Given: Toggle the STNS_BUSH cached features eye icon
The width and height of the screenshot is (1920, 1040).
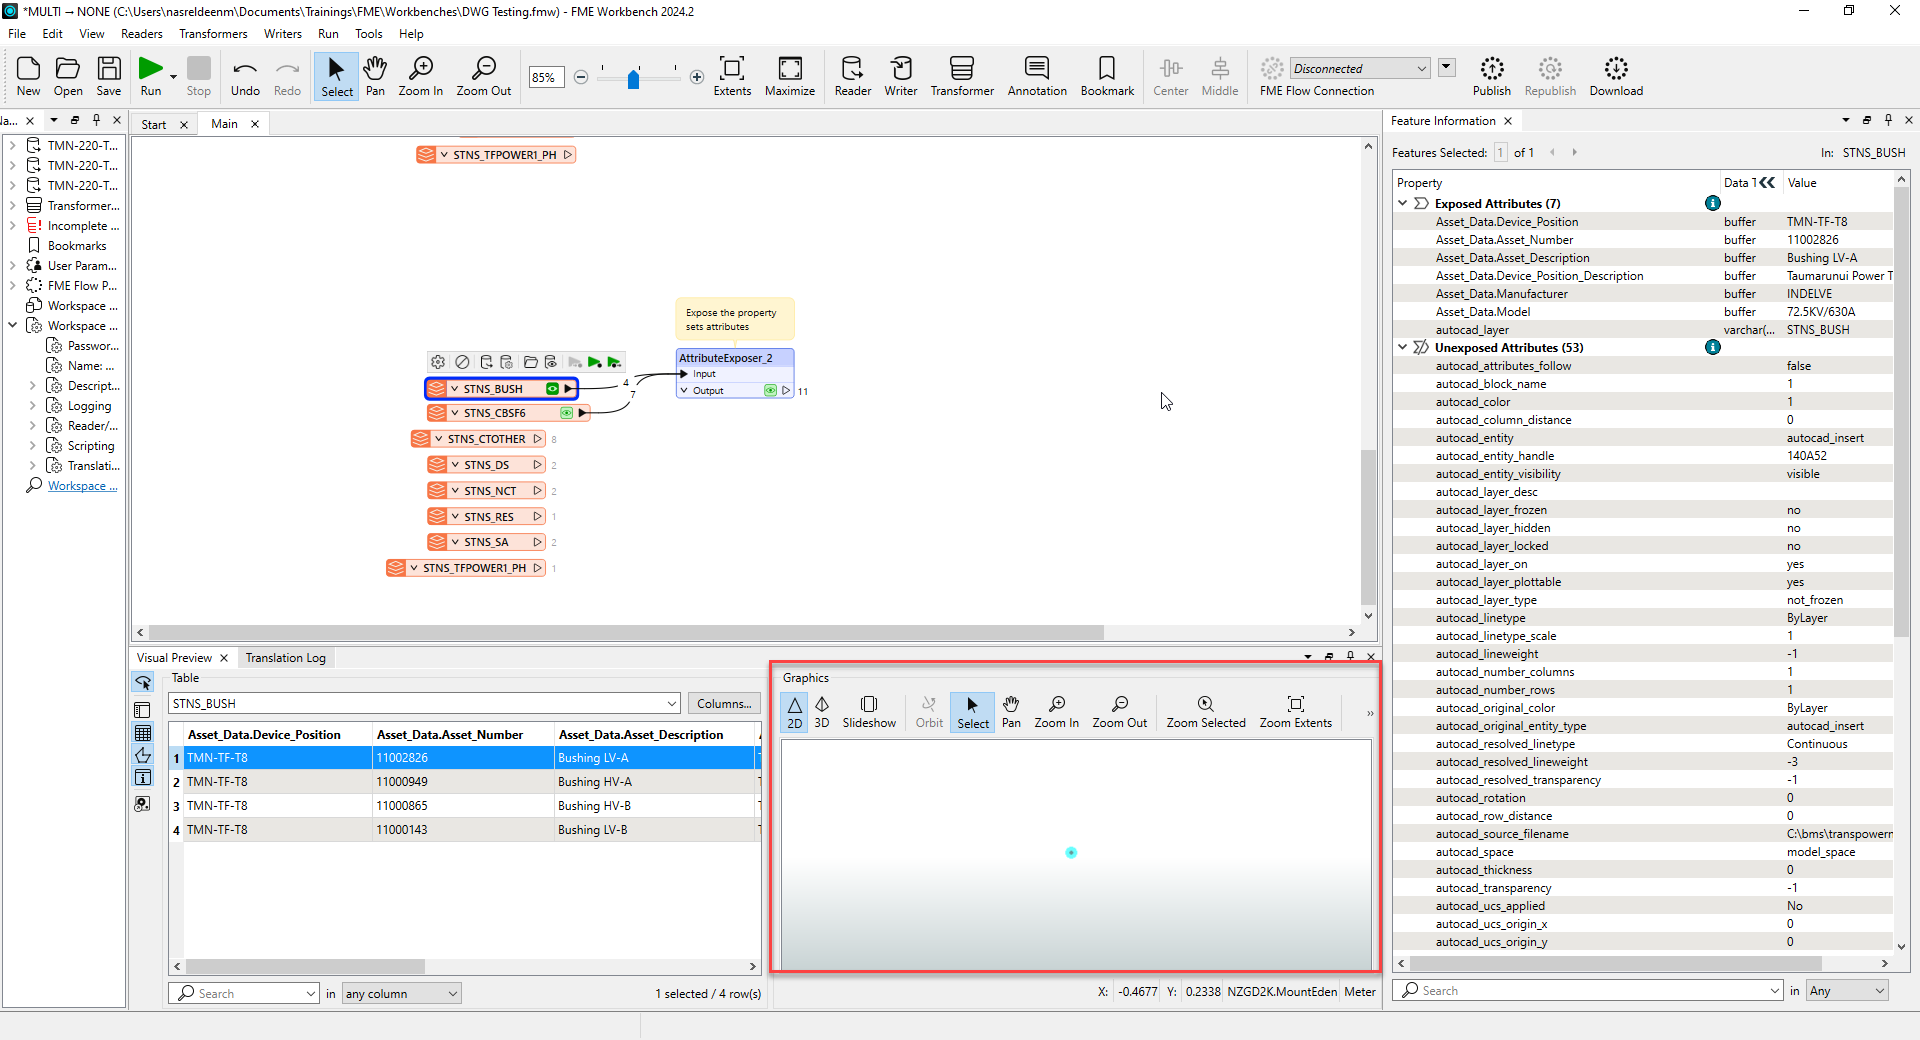Looking at the screenshot, I should [x=552, y=389].
